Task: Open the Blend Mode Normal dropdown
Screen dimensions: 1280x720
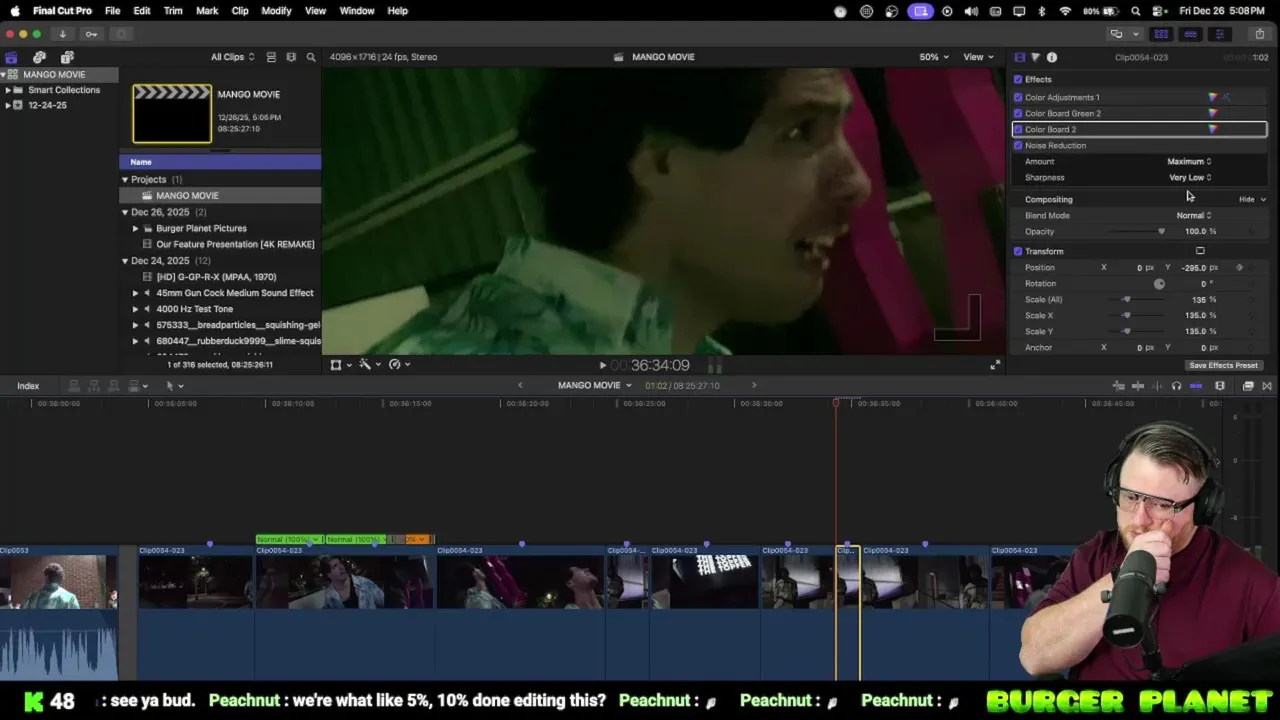Action: coord(1194,215)
